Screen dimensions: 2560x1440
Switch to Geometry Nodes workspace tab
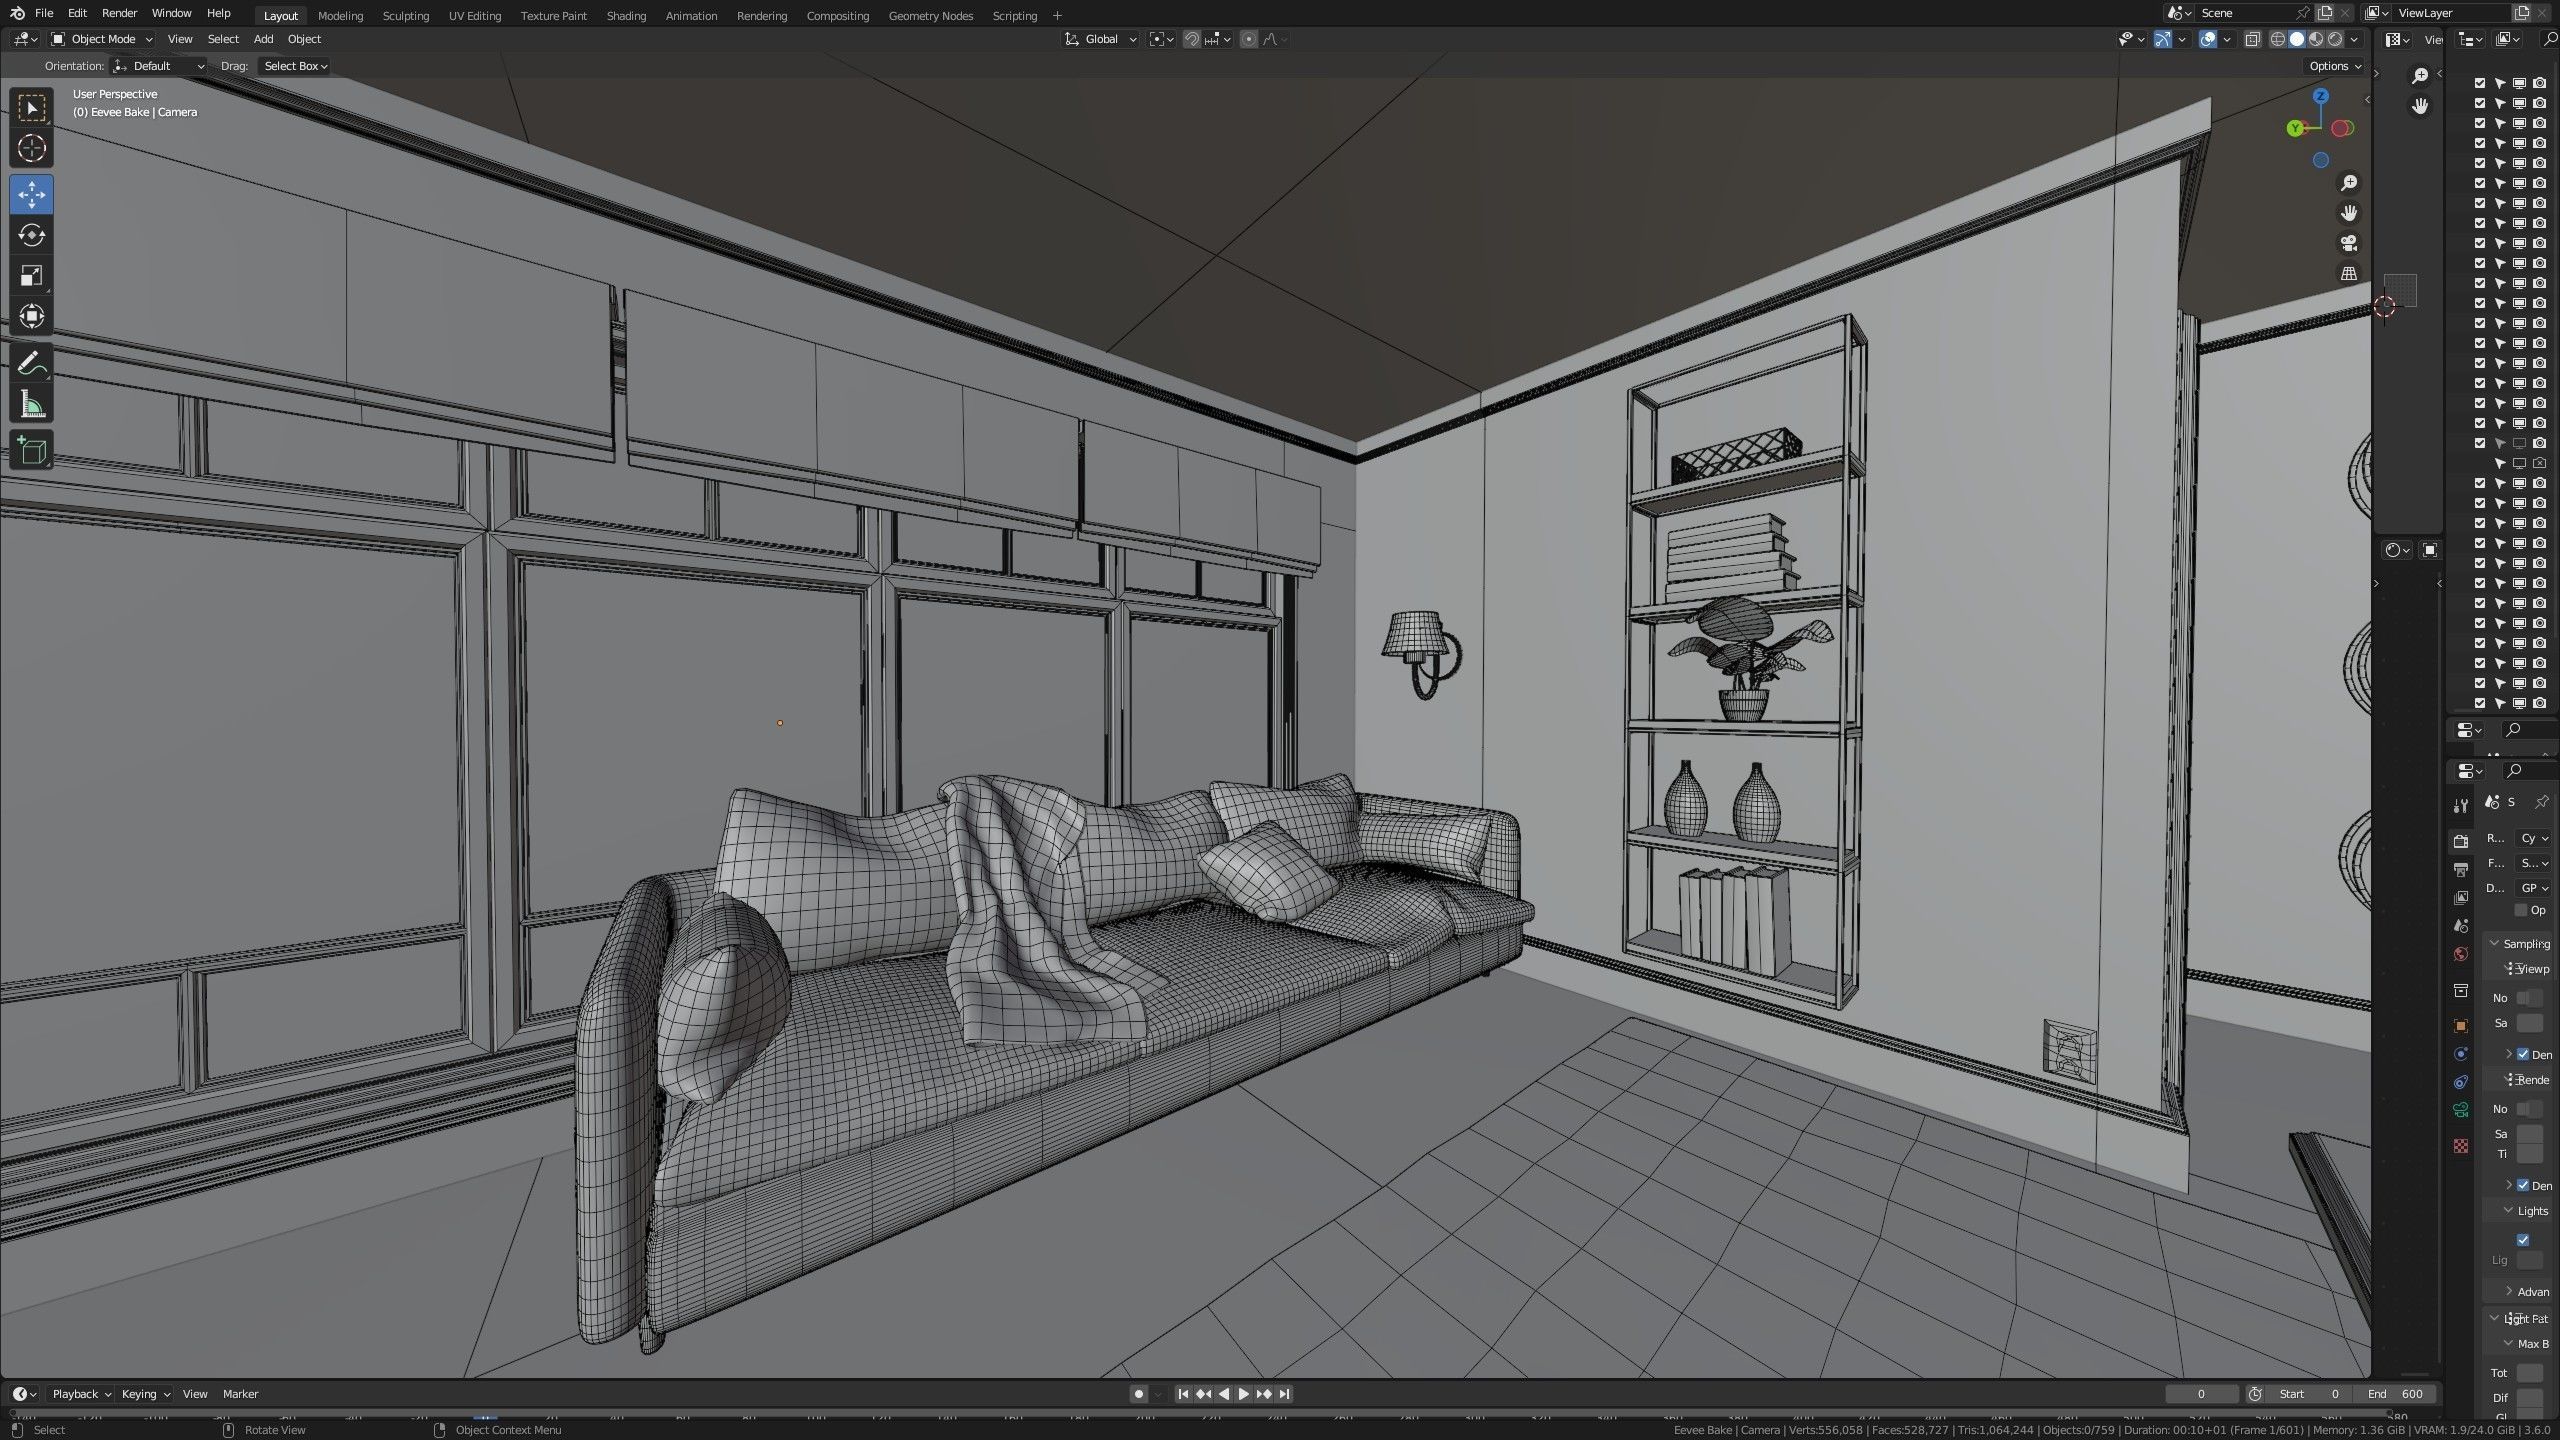click(x=930, y=16)
